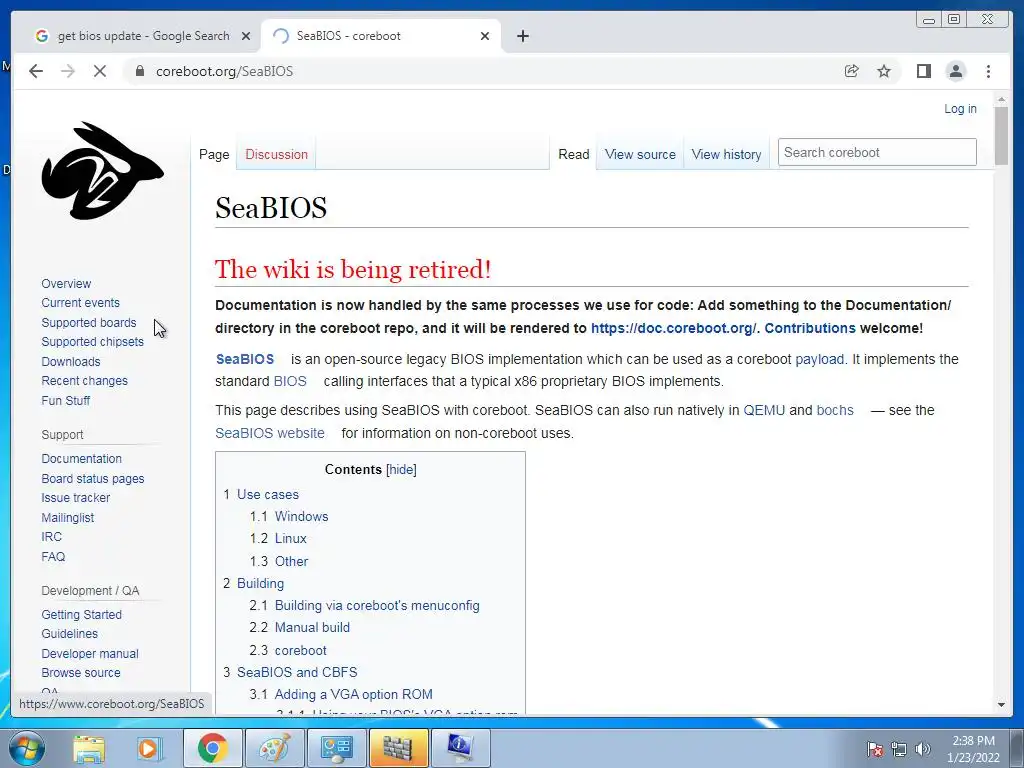Viewport: 1024px width, 768px height.
Task: Open the Developer manual link
Action: [90, 654]
